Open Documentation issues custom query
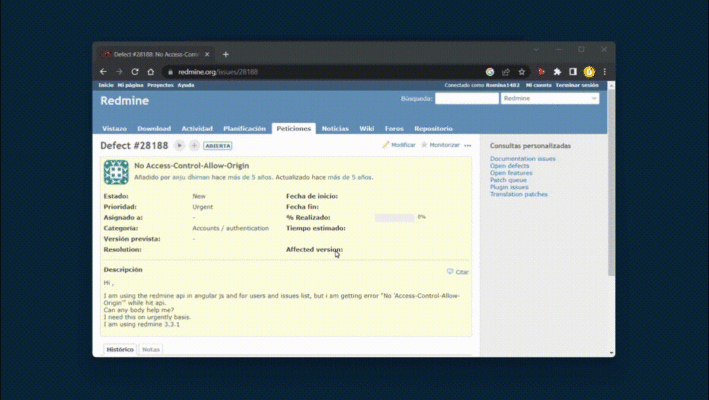This screenshot has height=400, width=709. tap(523, 159)
